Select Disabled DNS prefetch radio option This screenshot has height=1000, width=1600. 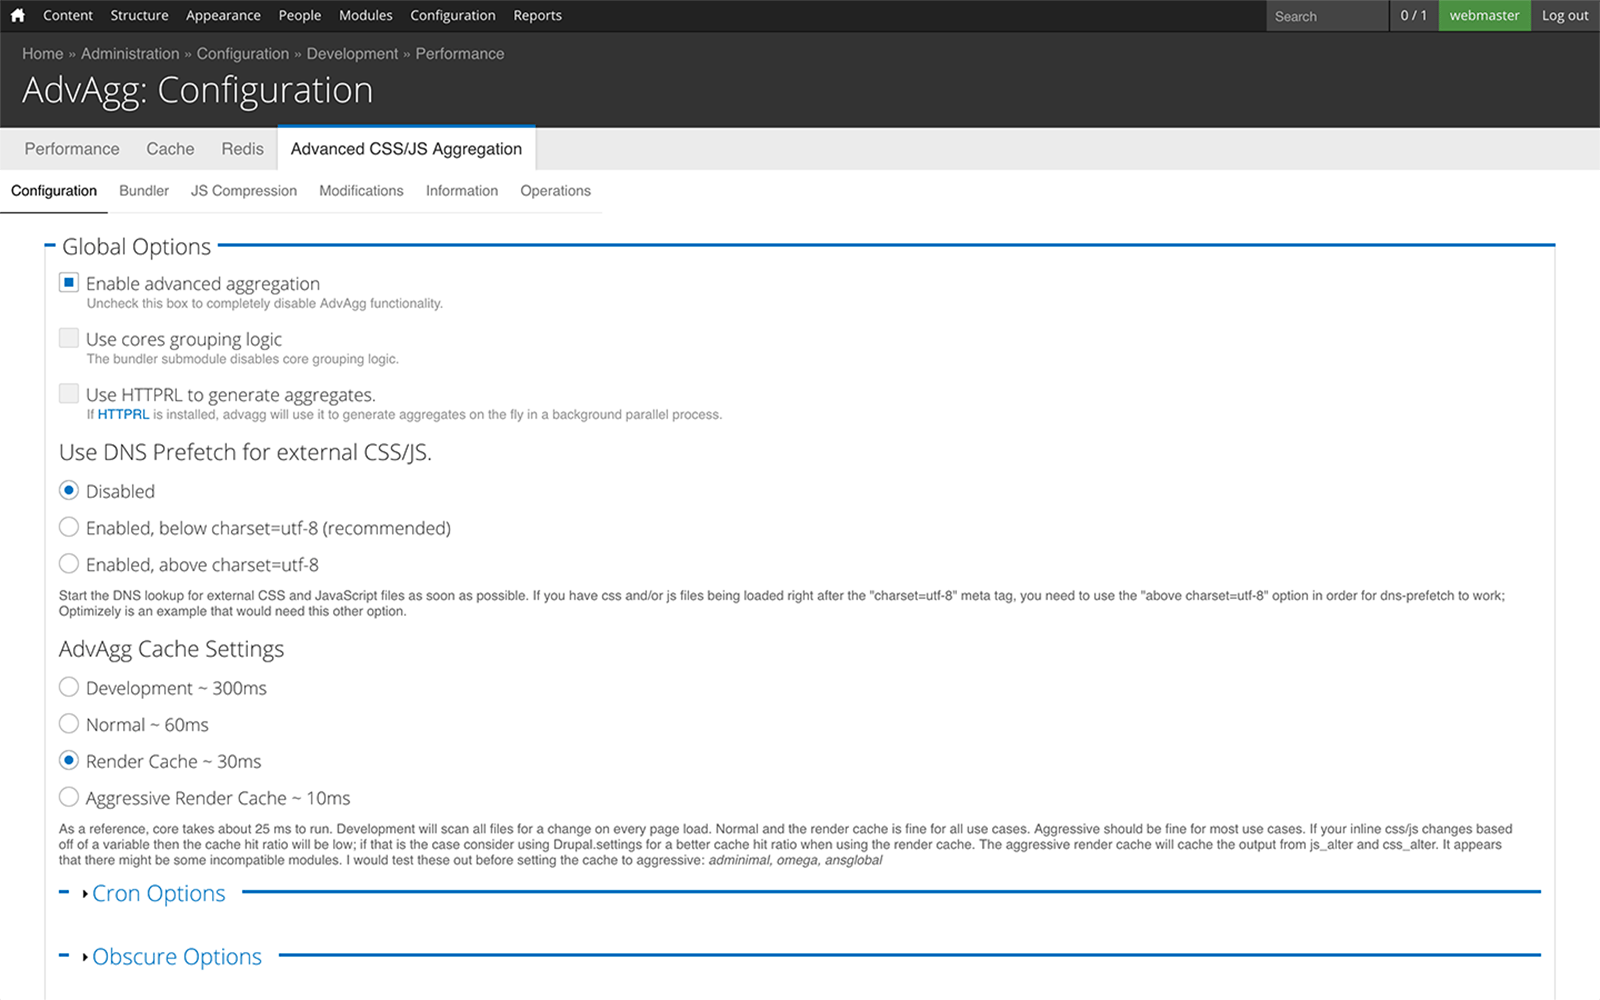pos(69,490)
